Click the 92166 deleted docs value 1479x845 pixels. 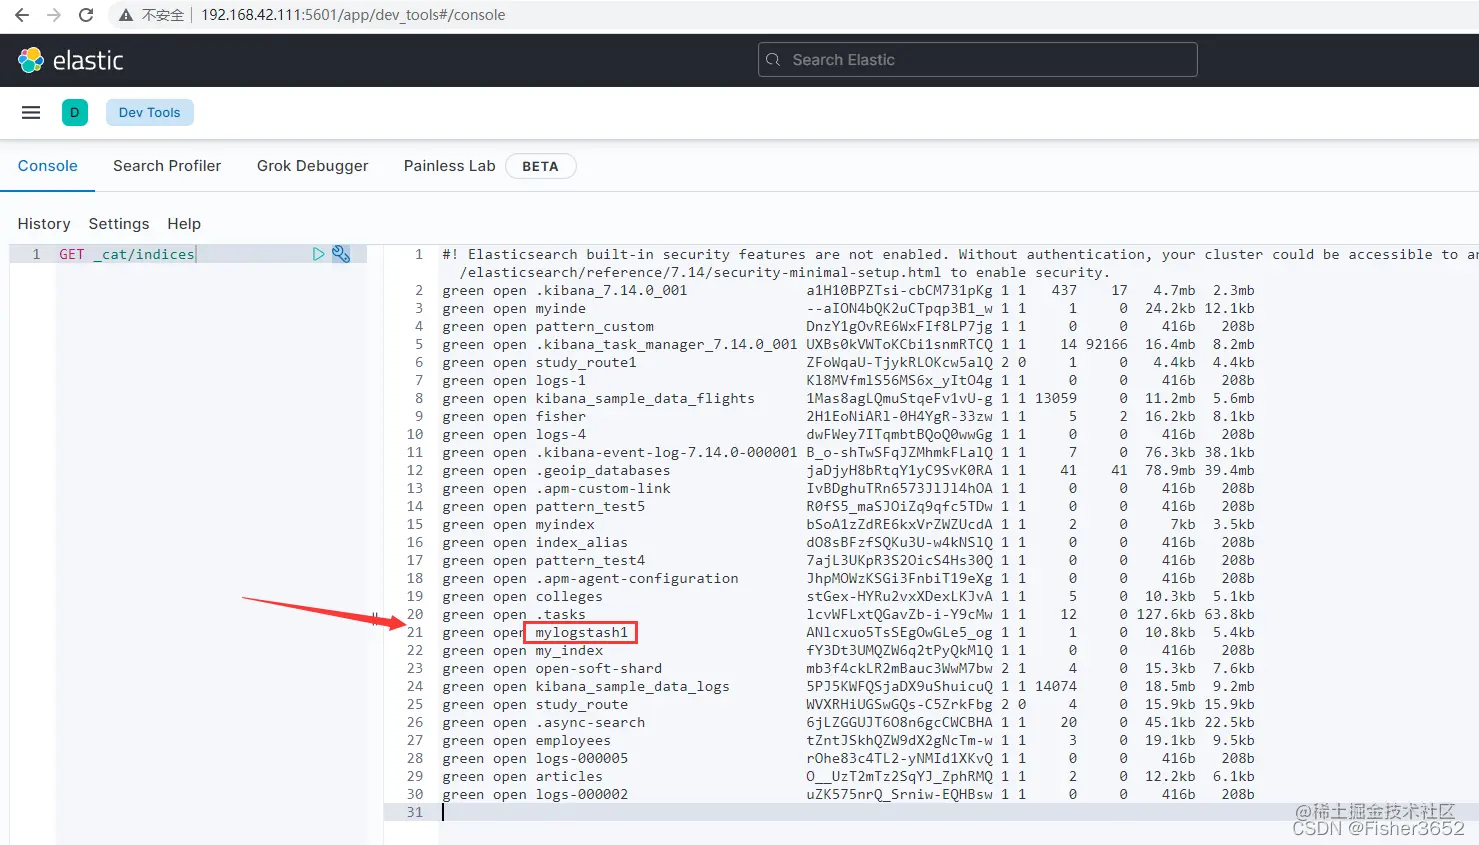pos(1107,344)
